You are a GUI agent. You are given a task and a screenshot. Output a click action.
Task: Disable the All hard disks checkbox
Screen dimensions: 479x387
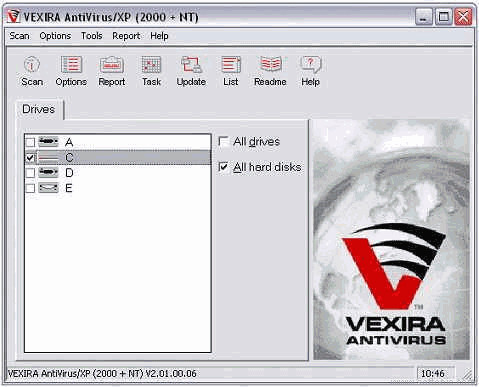(223, 167)
